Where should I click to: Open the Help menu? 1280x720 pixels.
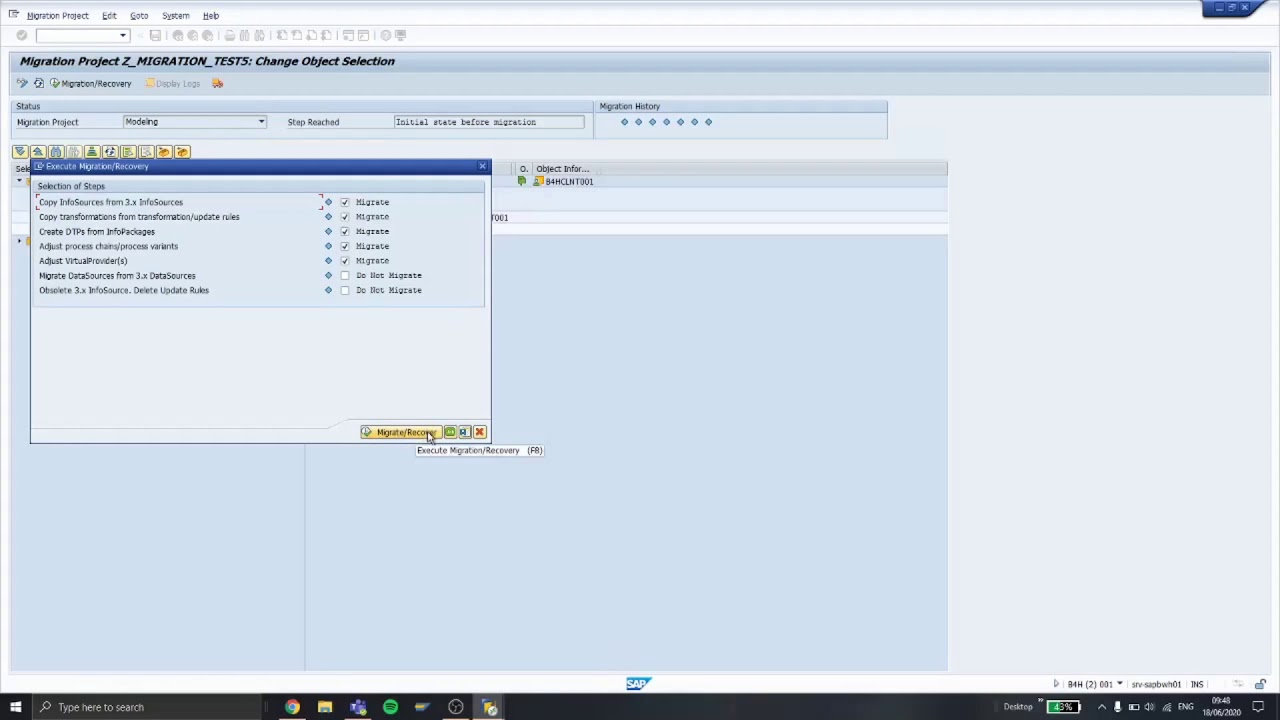click(x=211, y=15)
